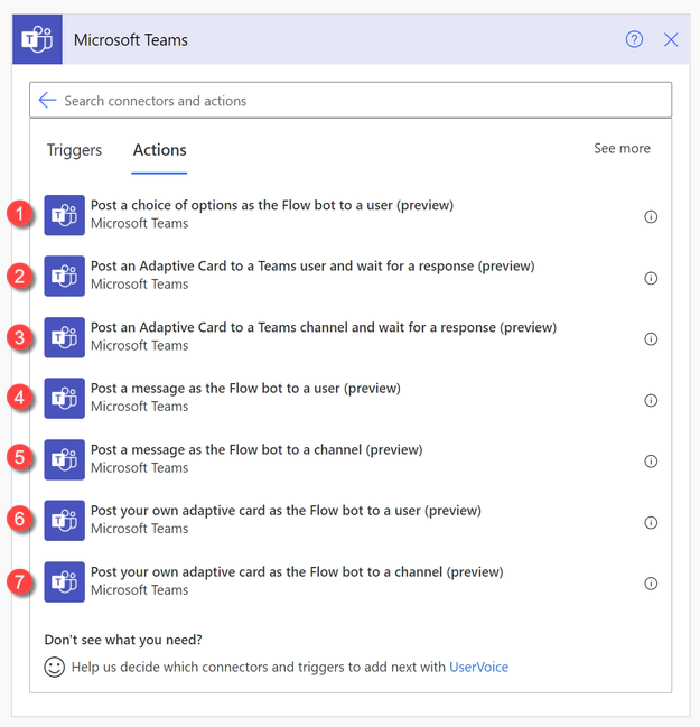The image size is (700, 727).
Task: Open info for 'Post a message to a user'
Action: tap(651, 400)
